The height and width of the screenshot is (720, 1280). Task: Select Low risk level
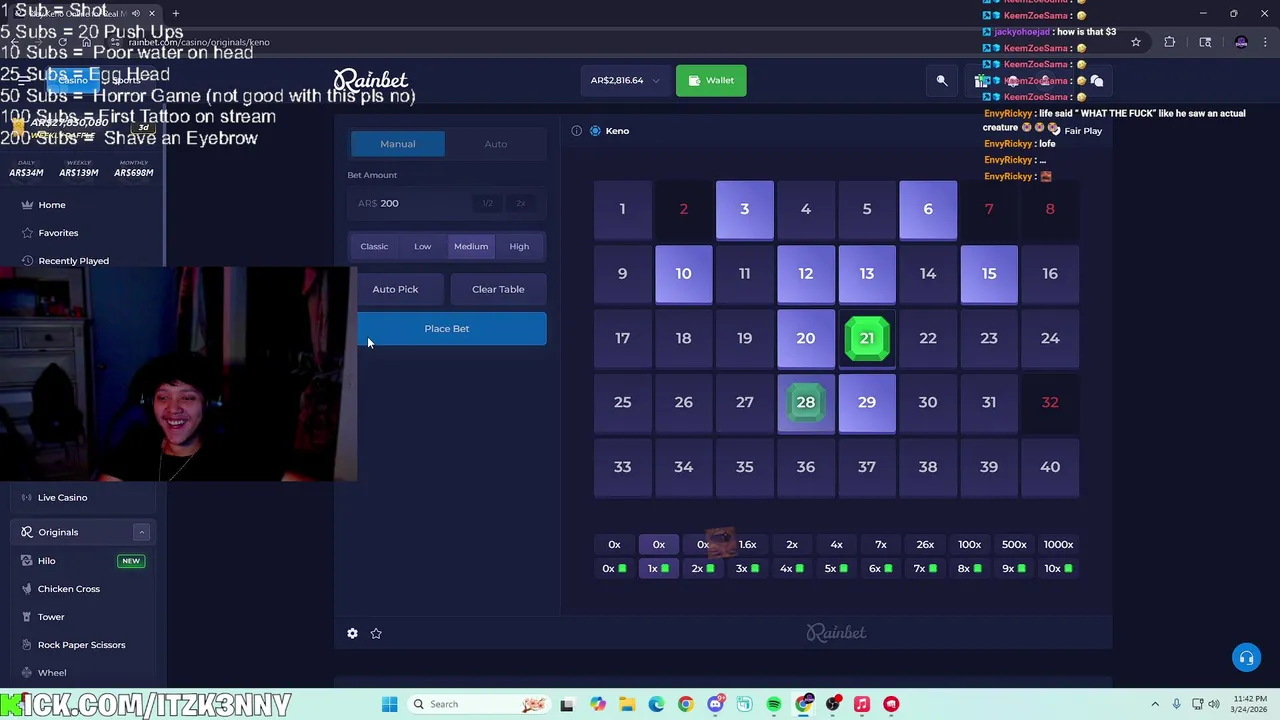click(x=423, y=246)
